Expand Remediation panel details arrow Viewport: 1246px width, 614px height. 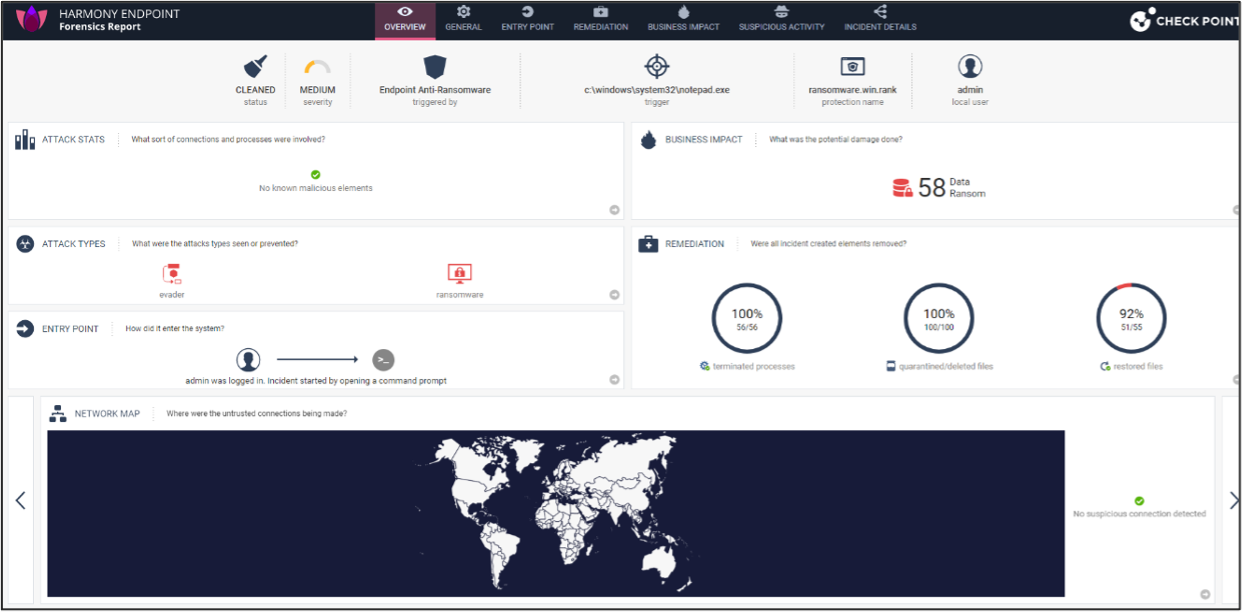(x=1235, y=380)
